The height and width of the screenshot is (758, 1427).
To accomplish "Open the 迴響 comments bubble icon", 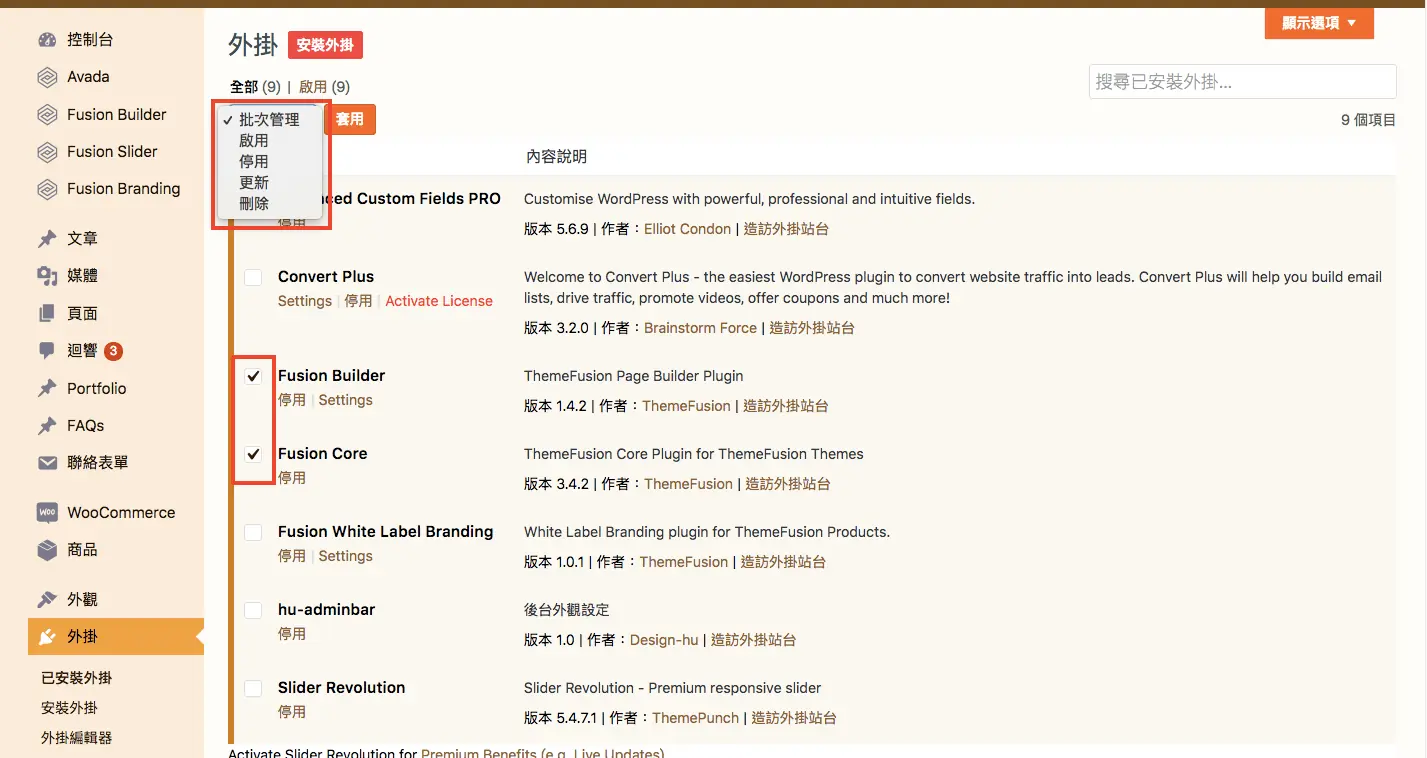I will [47, 351].
